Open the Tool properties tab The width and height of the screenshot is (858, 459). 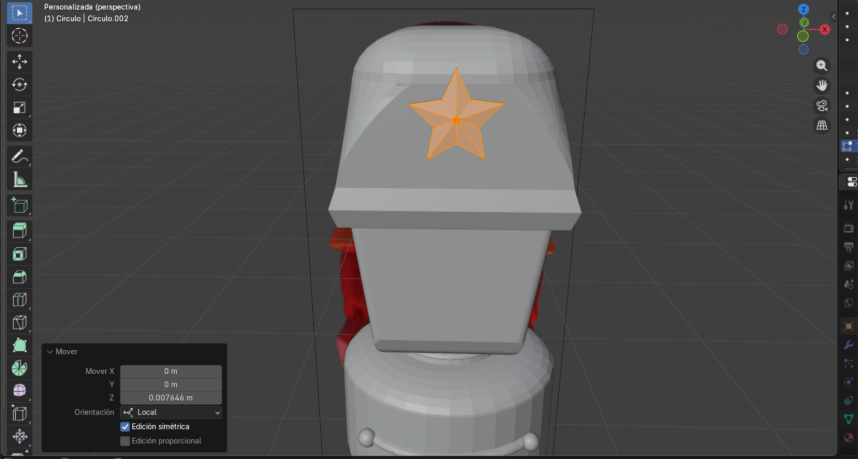[x=849, y=205]
